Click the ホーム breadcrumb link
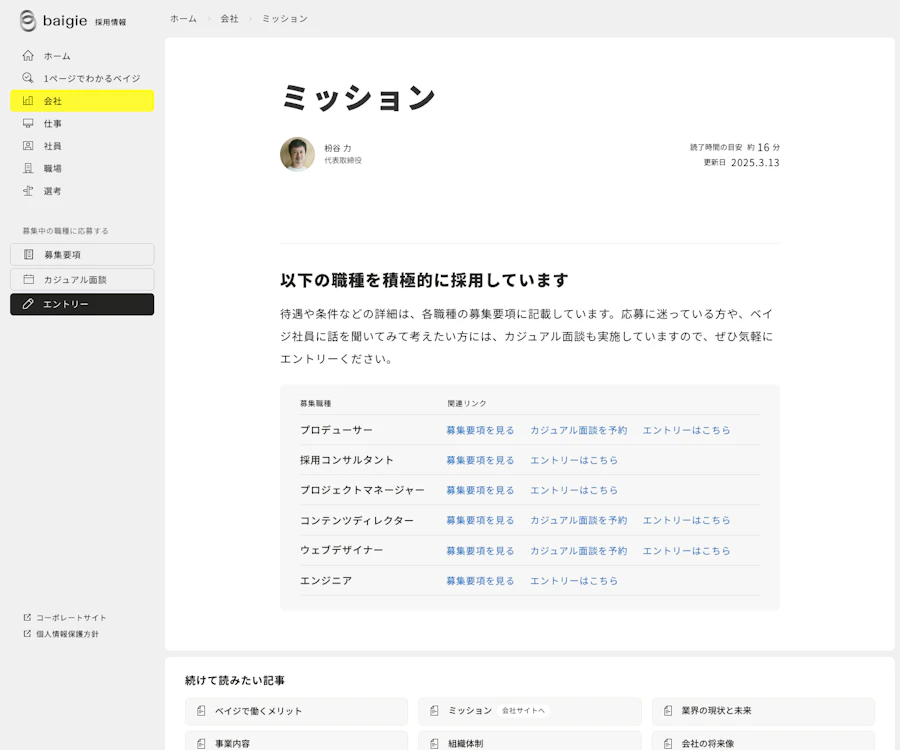Image resolution: width=900 pixels, height=750 pixels. [x=183, y=19]
